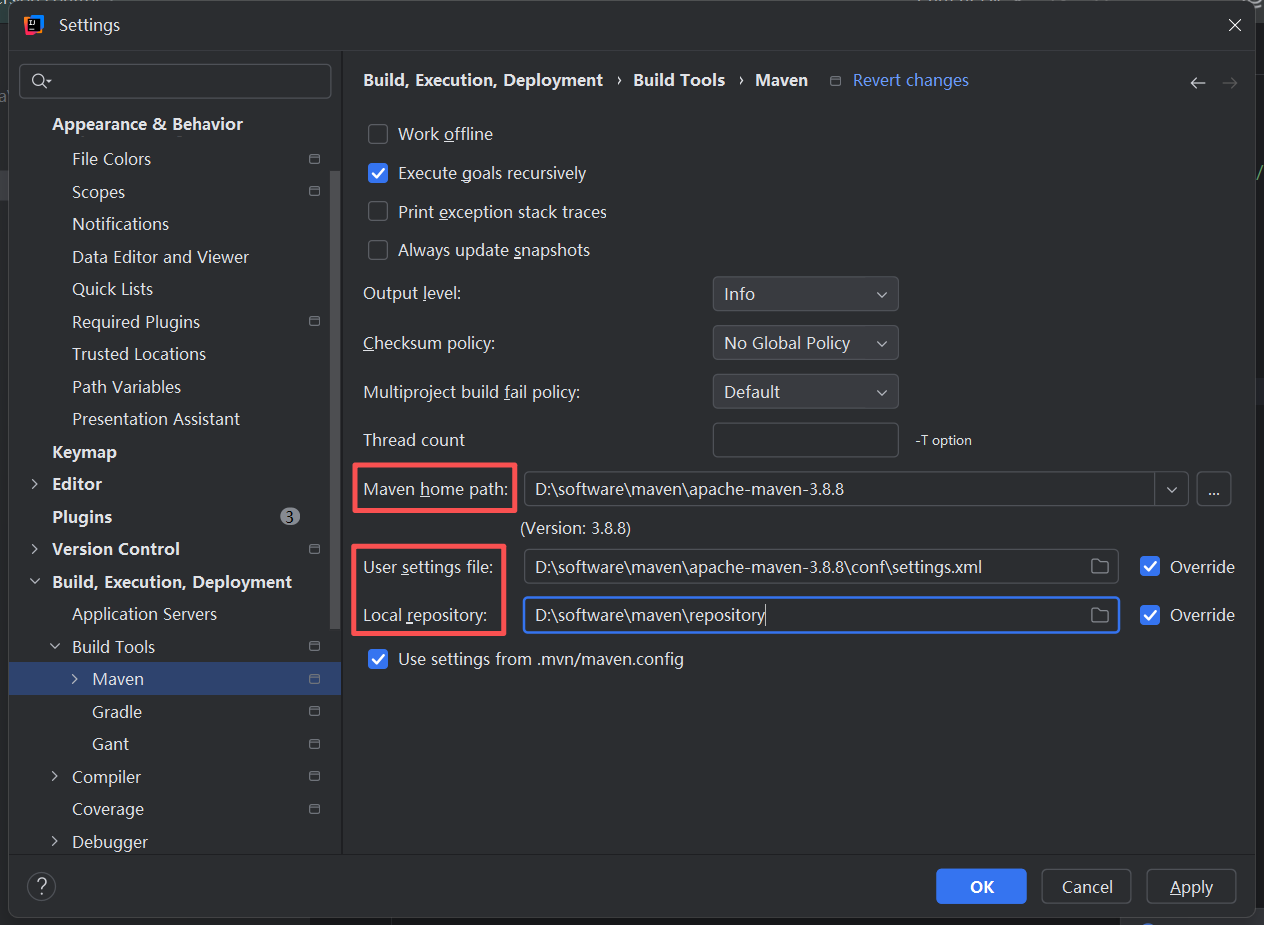Click project-level icon beside Version Control
The height and width of the screenshot is (925, 1264).
(314, 549)
